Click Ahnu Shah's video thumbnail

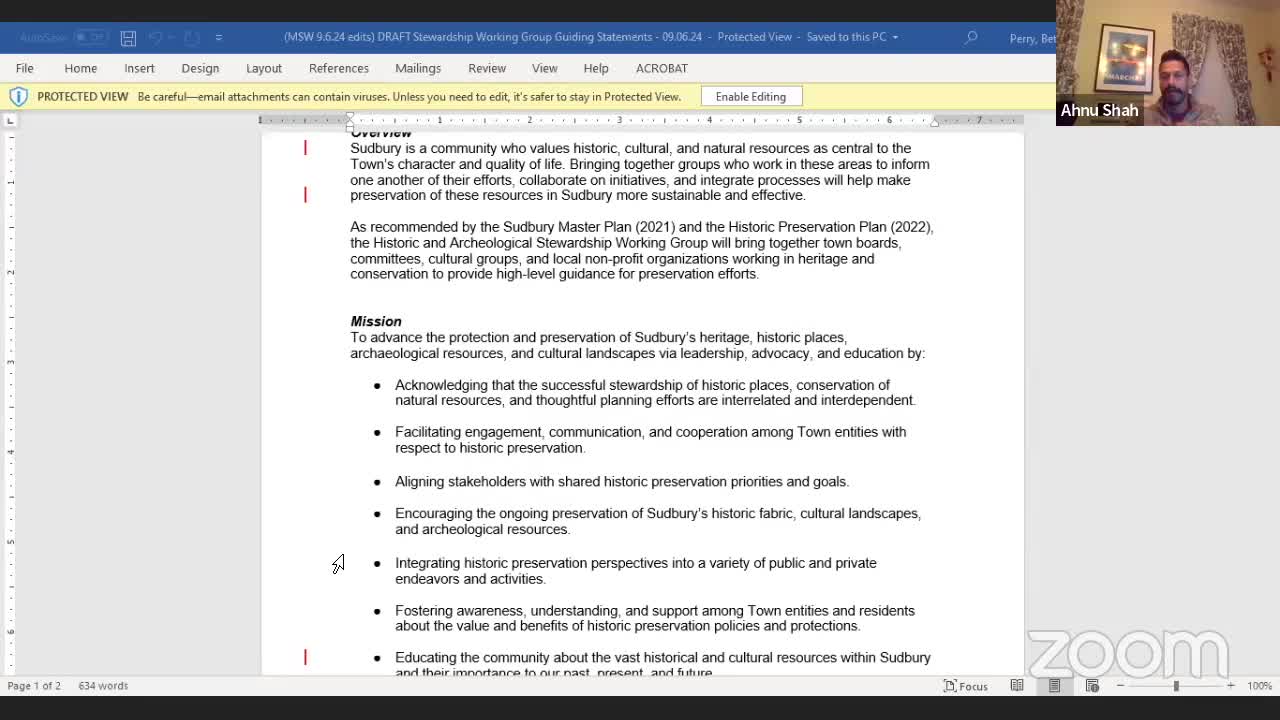tap(1168, 63)
